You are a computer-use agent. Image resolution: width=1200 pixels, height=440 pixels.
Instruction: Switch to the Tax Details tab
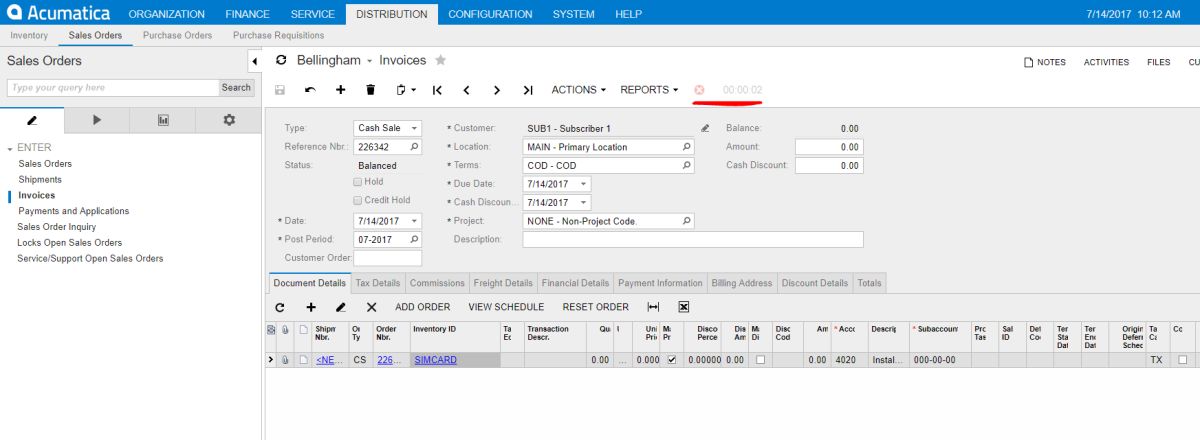point(378,283)
